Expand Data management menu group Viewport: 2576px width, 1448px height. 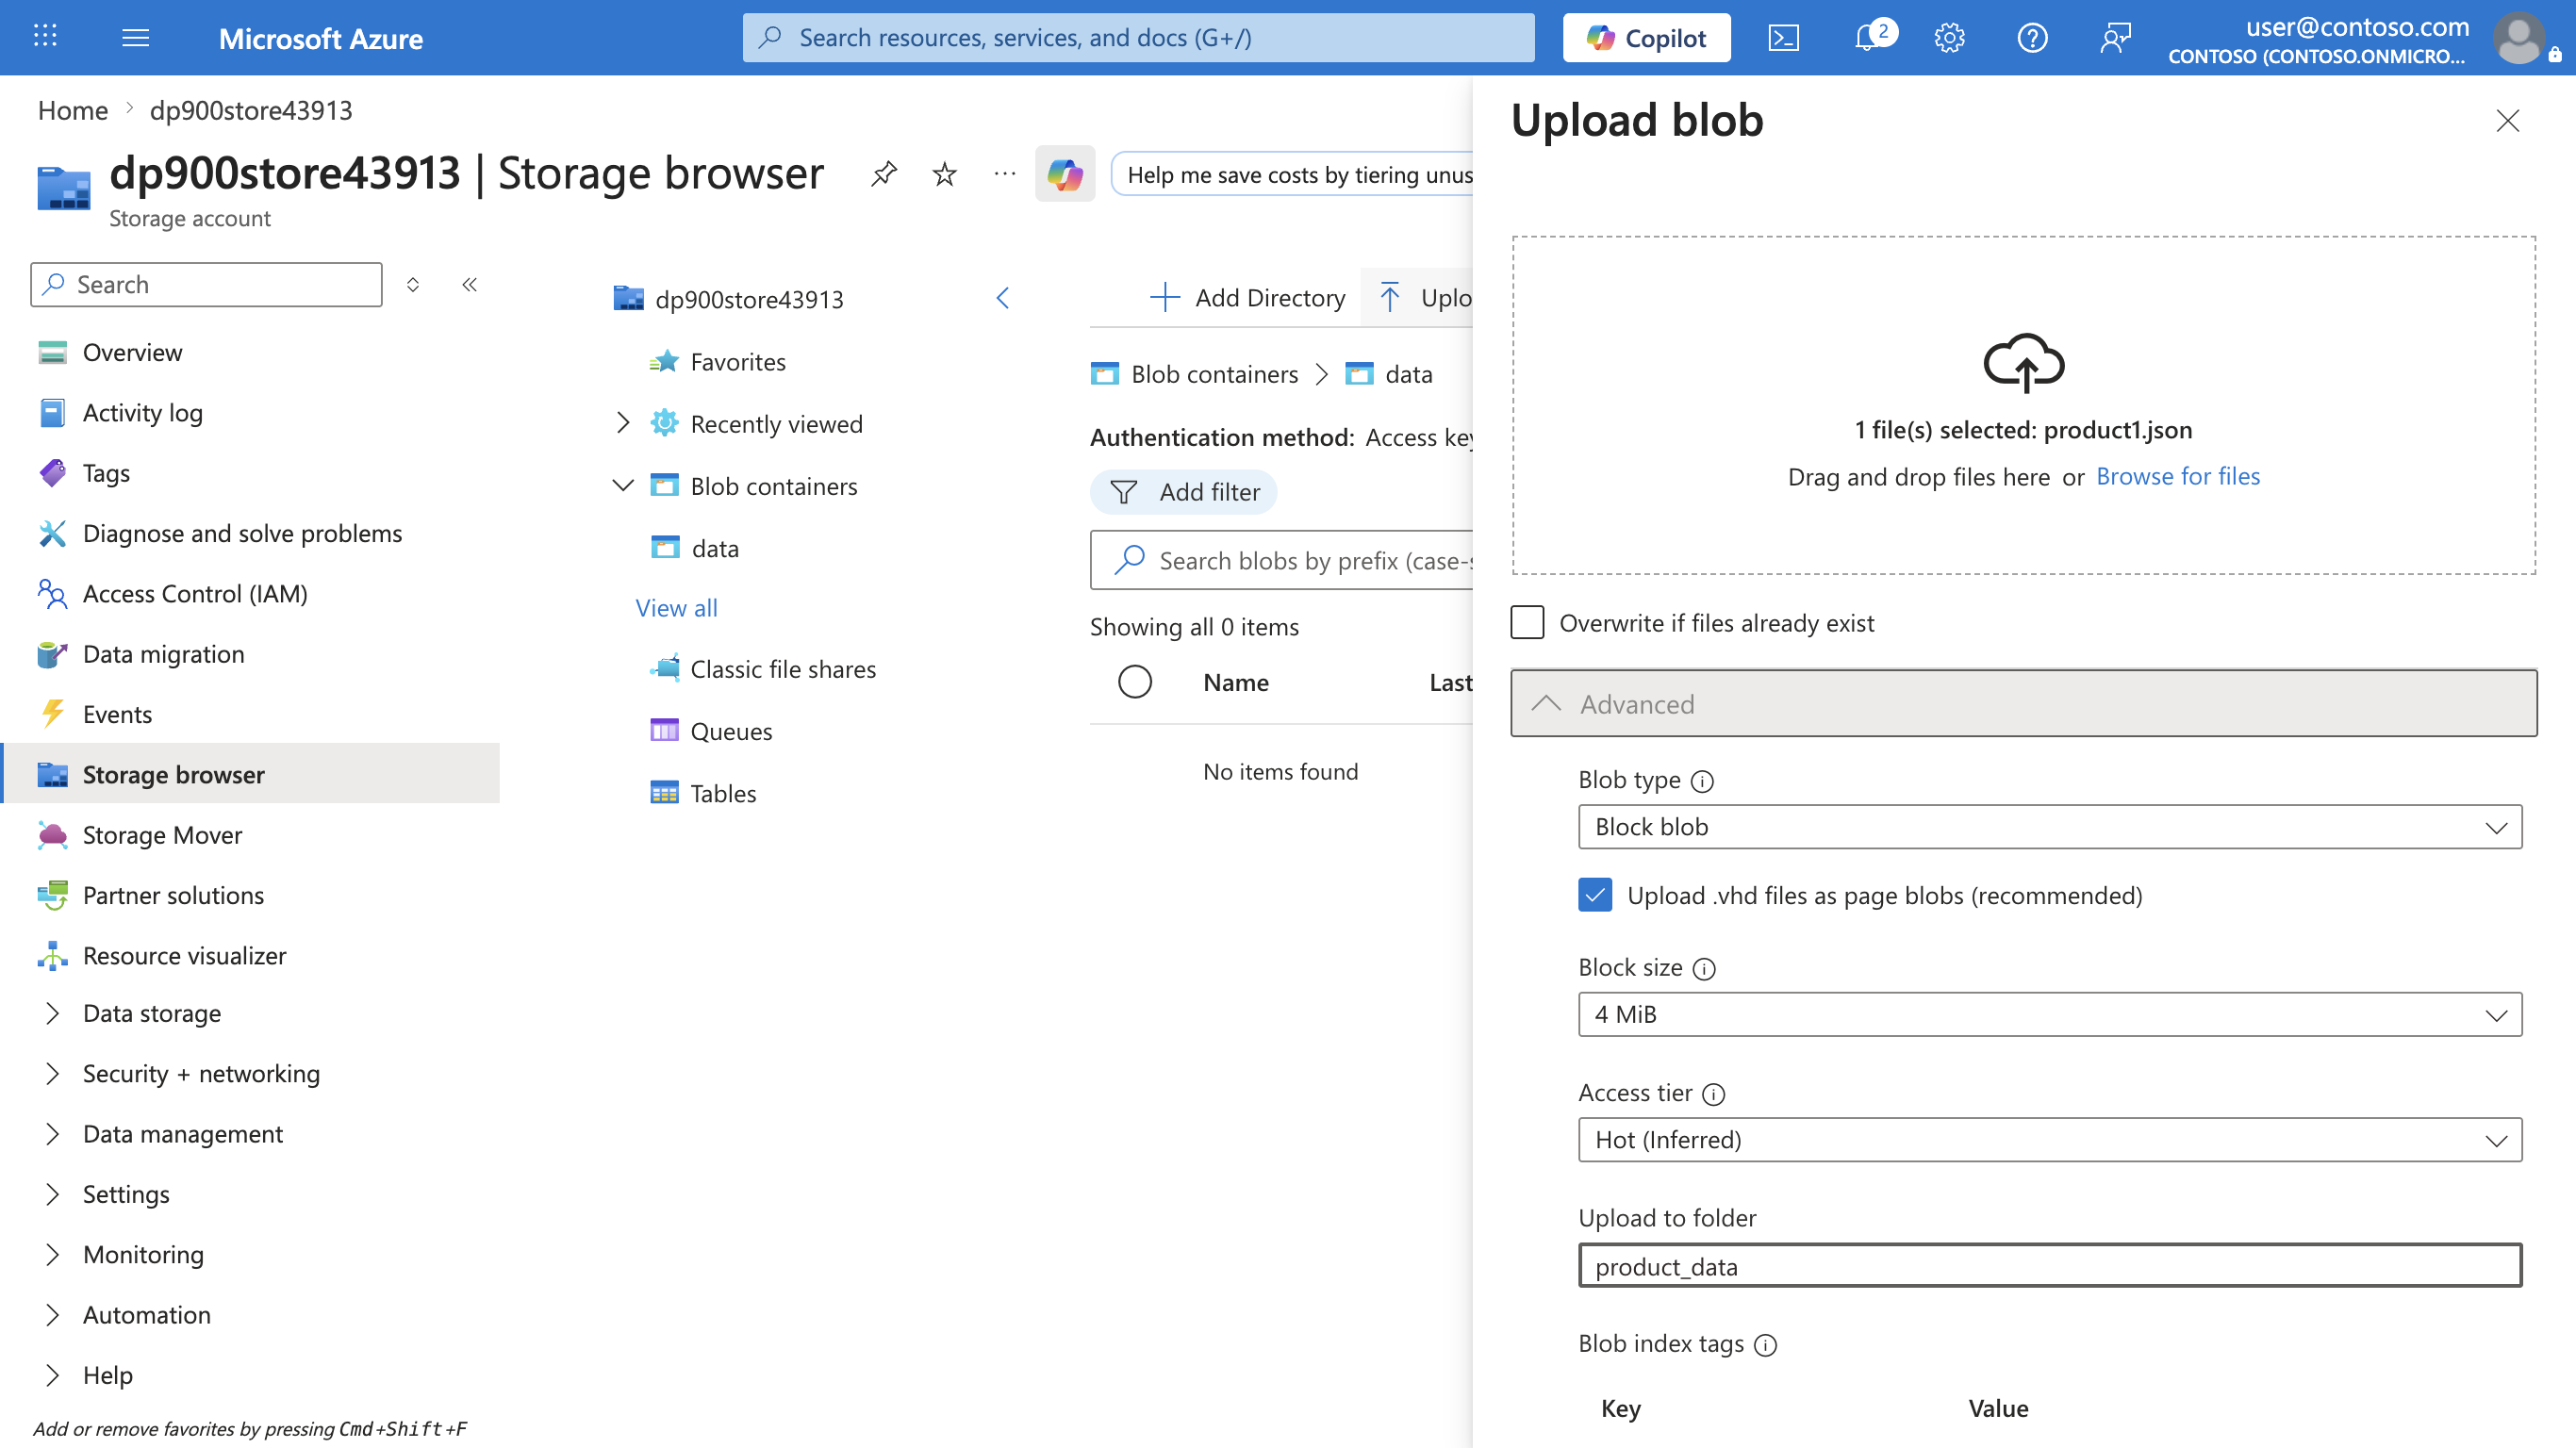click(52, 1134)
